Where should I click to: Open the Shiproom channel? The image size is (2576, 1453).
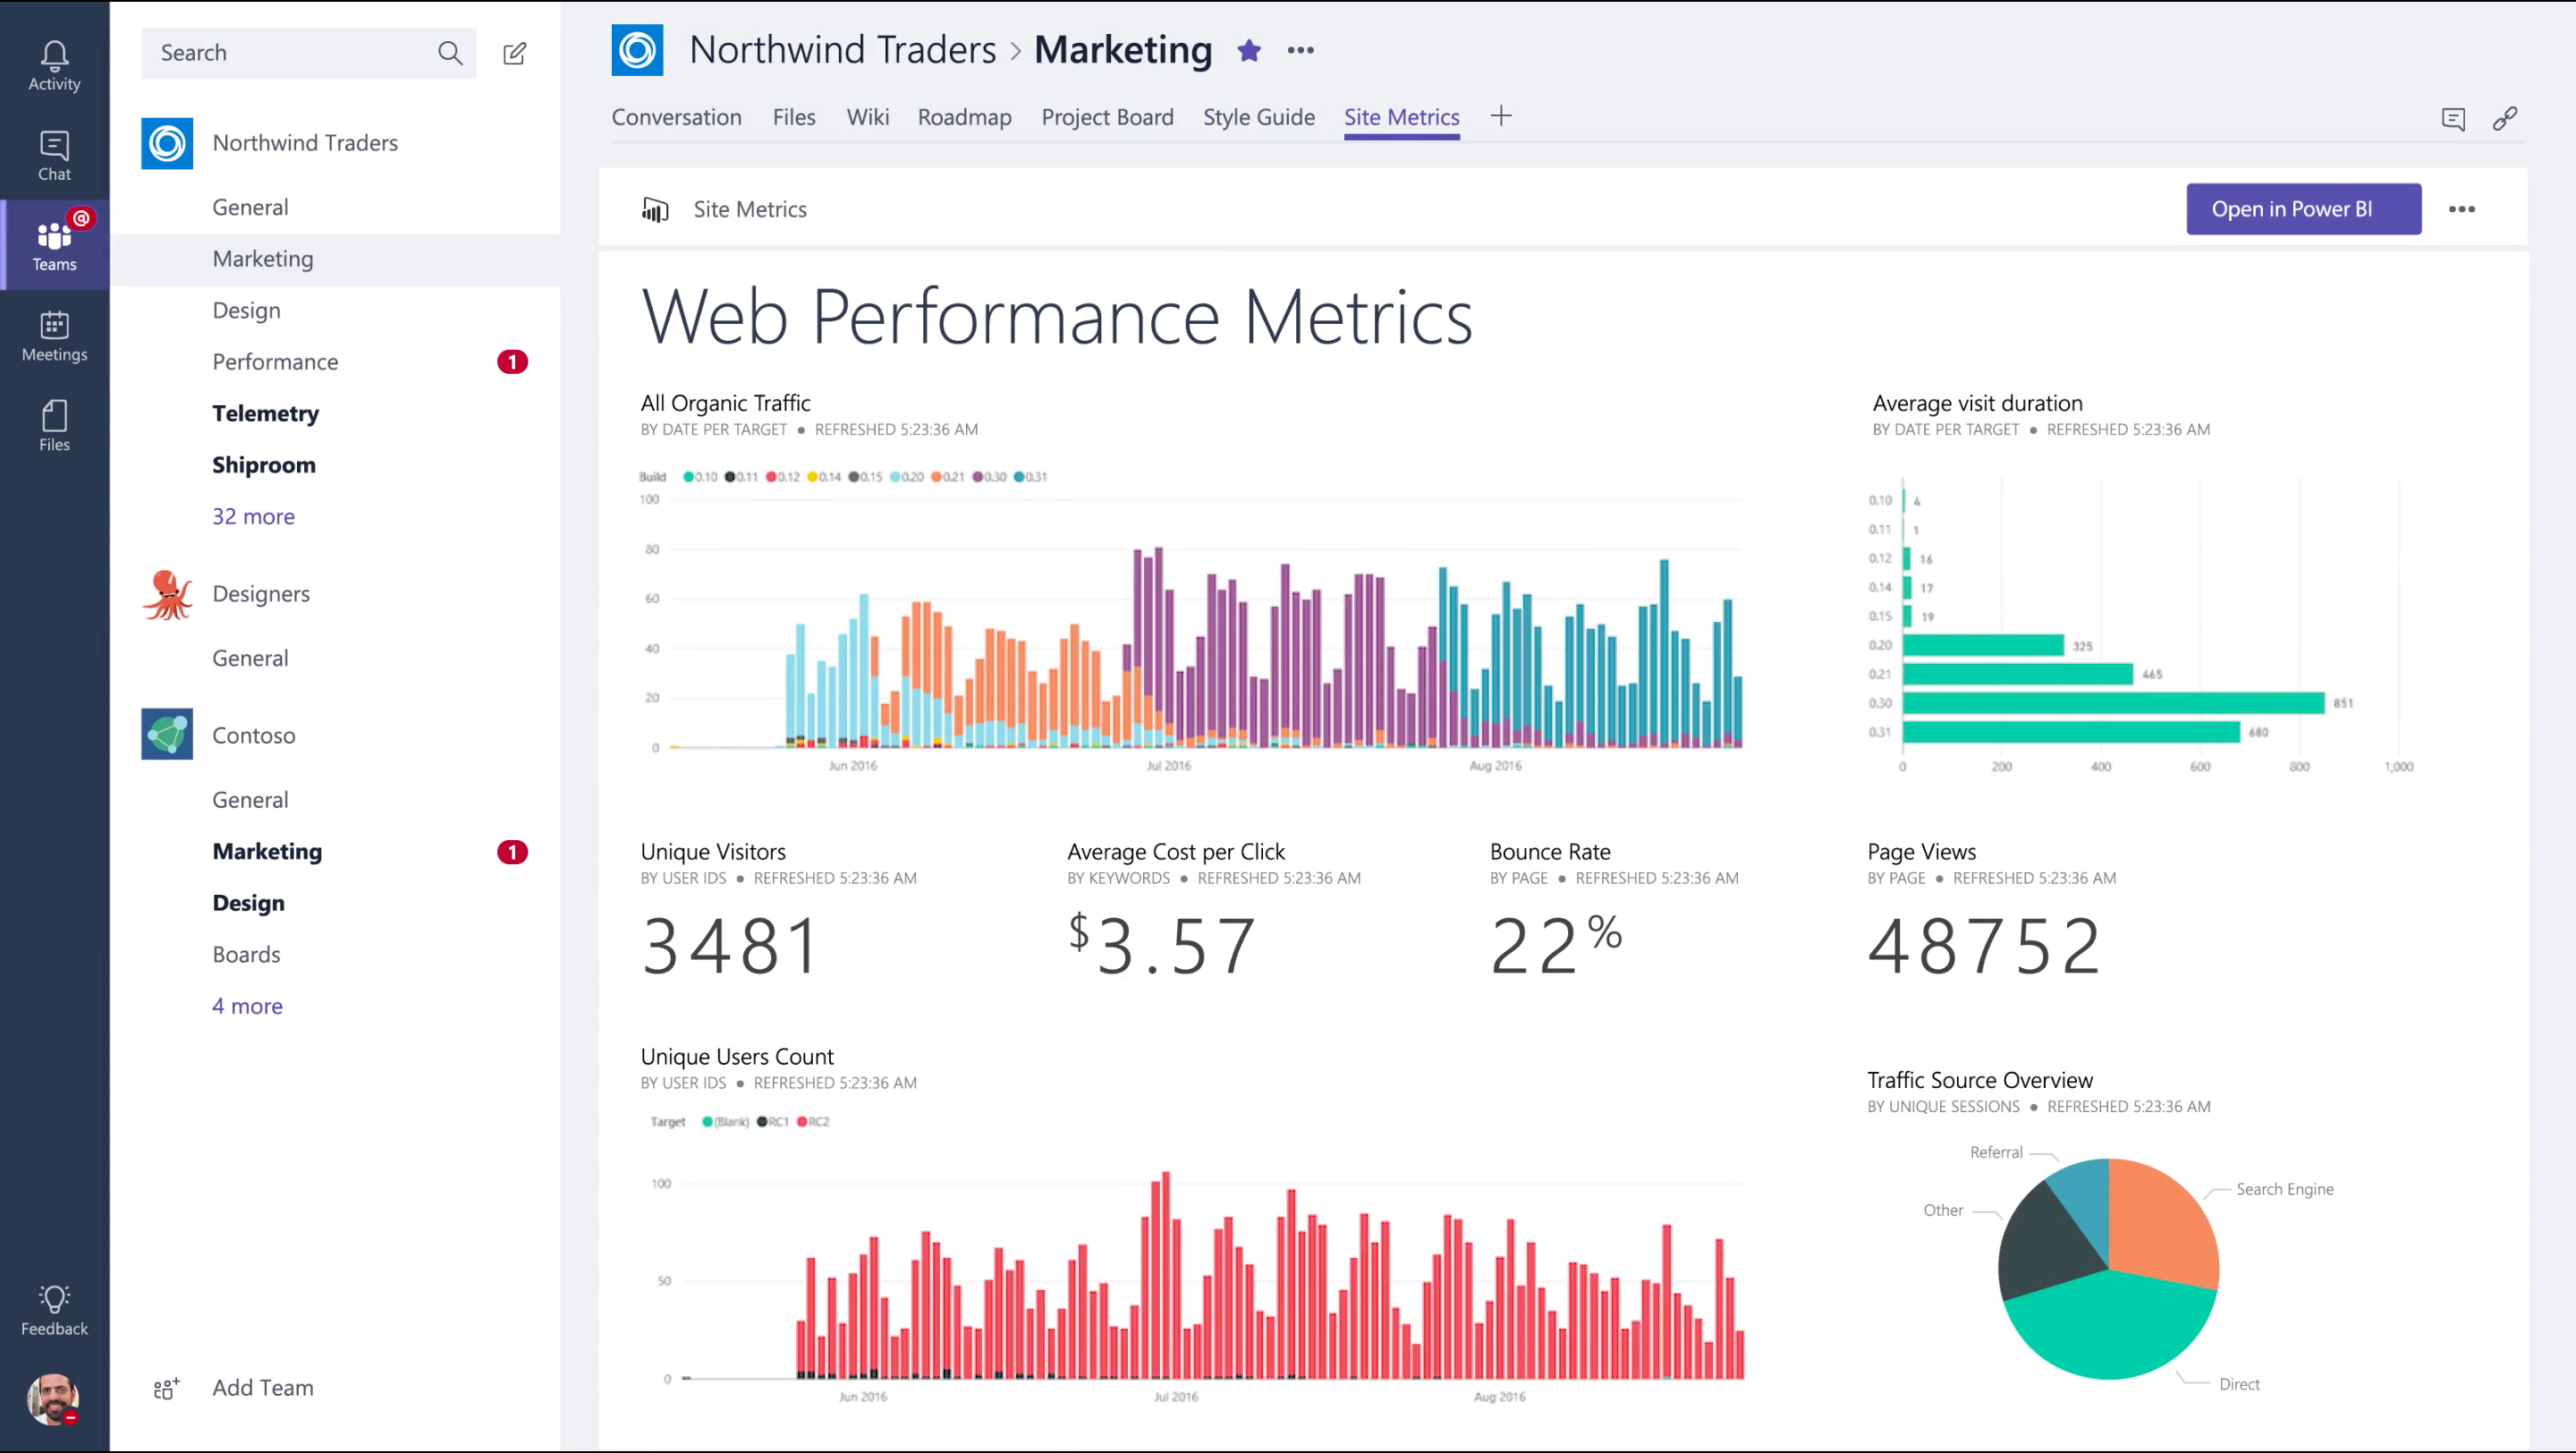[x=264, y=465]
